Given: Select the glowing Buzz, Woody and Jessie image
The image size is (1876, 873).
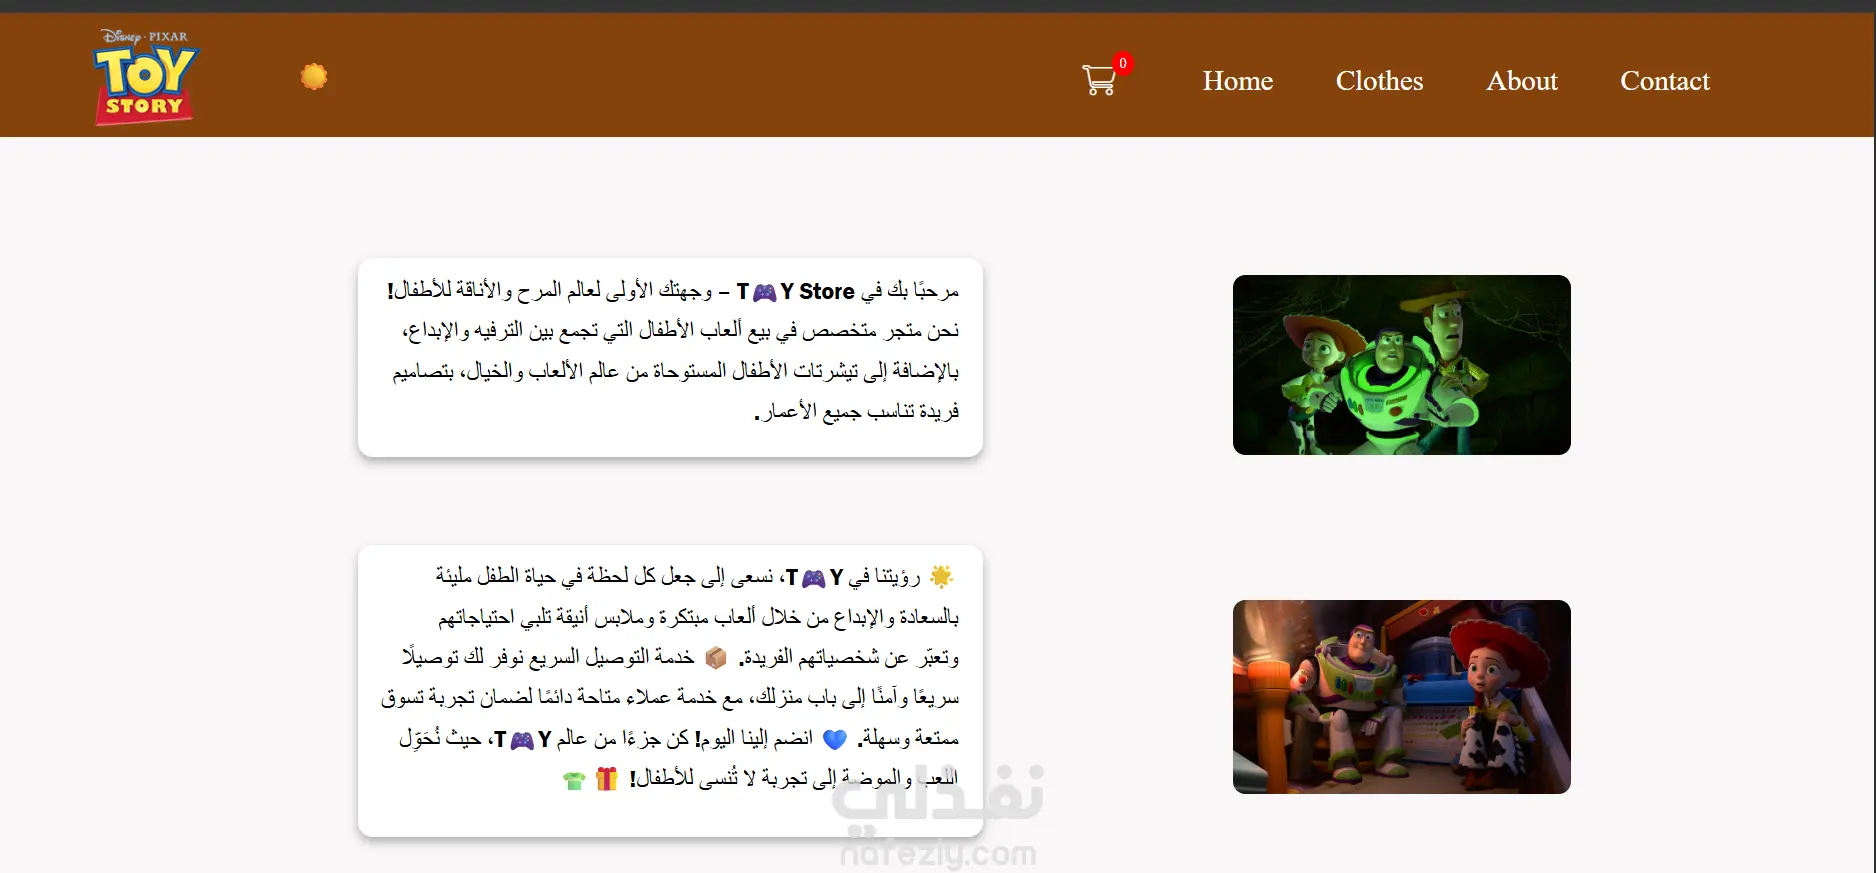Looking at the screenshot, I should 1401,365.
